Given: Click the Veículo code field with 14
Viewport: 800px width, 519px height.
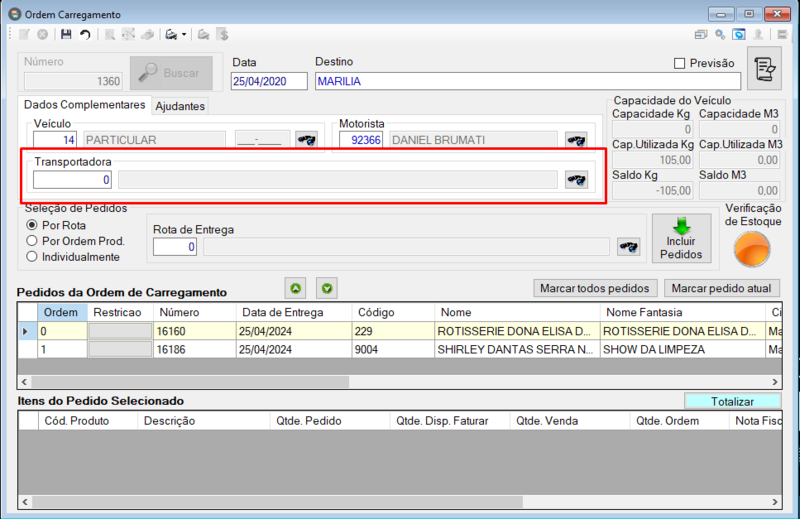Looking at the screenshot, I should (x=55, y=140).
